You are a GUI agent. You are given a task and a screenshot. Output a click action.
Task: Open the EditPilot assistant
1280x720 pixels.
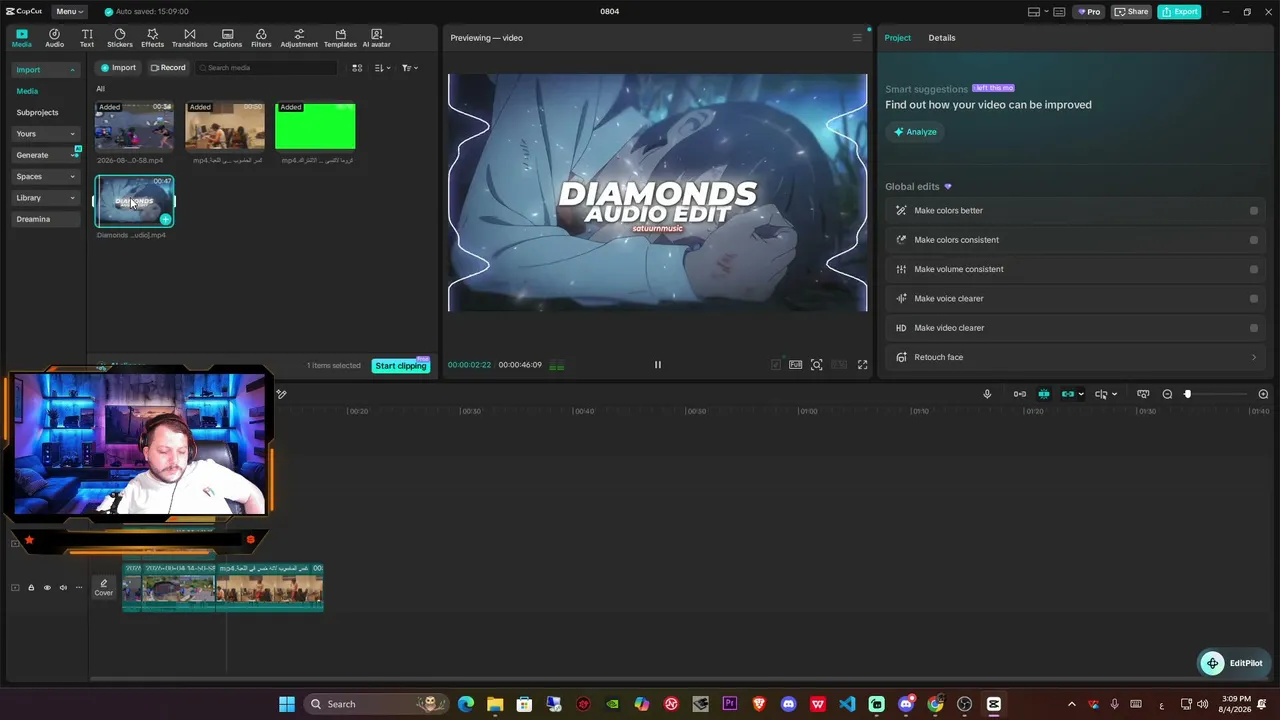click(1233, 663)
